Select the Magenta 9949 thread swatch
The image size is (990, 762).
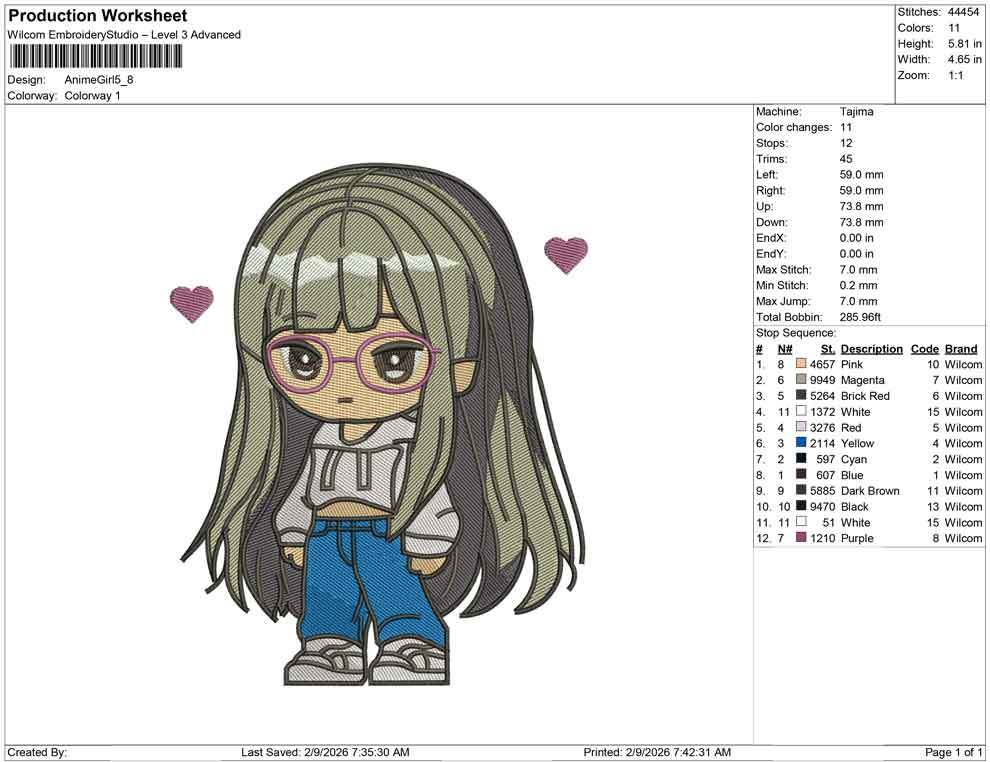(800, 380)
